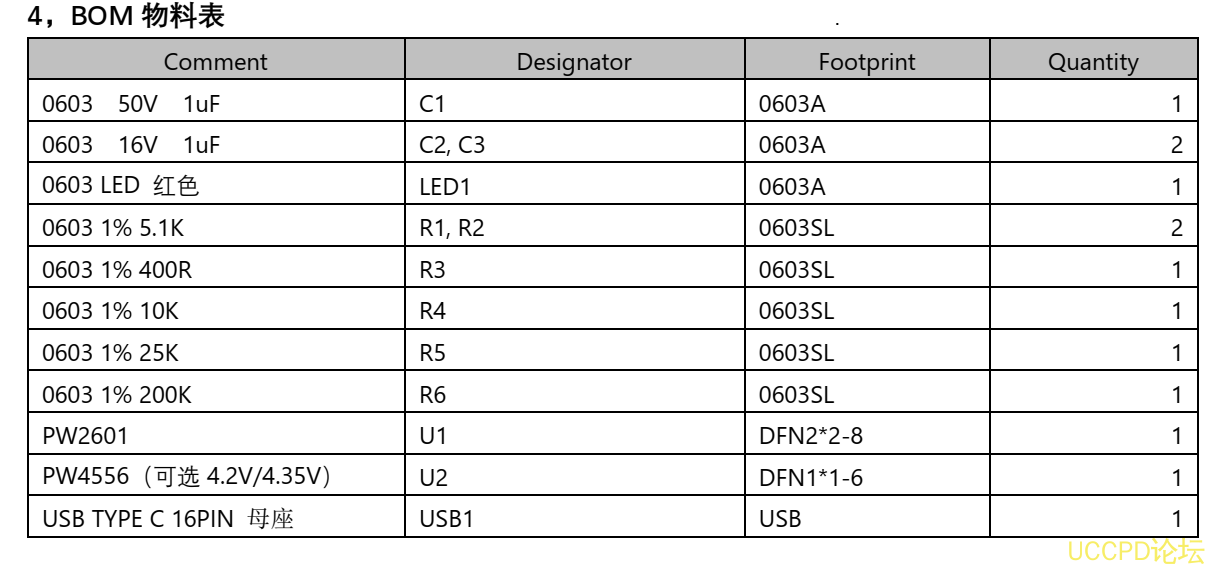Click the Quantity column header
The height and width of the screenshot is (565, 1208).
click(1093, 62)
